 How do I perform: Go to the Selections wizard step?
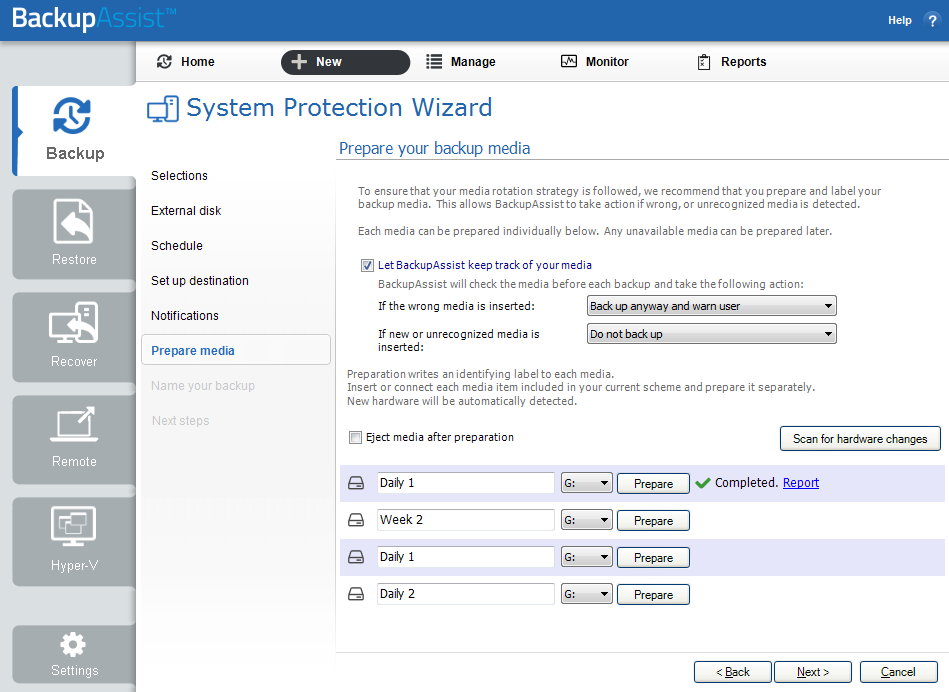(179, 176)
